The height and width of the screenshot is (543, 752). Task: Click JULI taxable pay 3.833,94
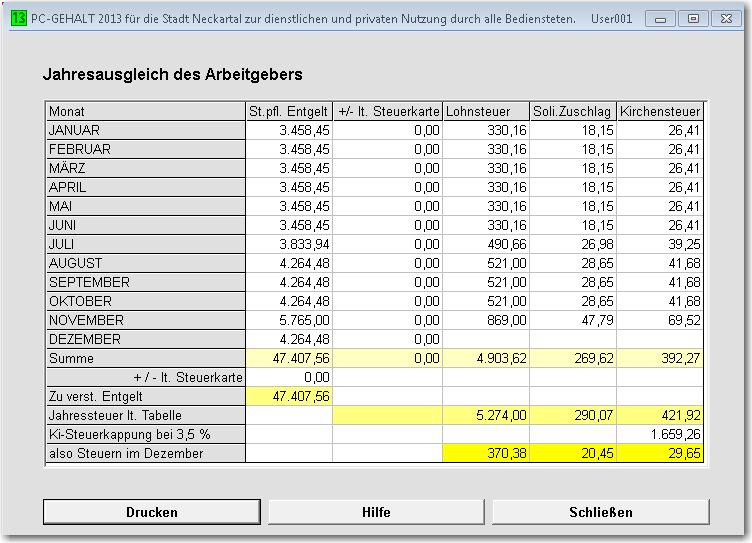click(289, 244)
